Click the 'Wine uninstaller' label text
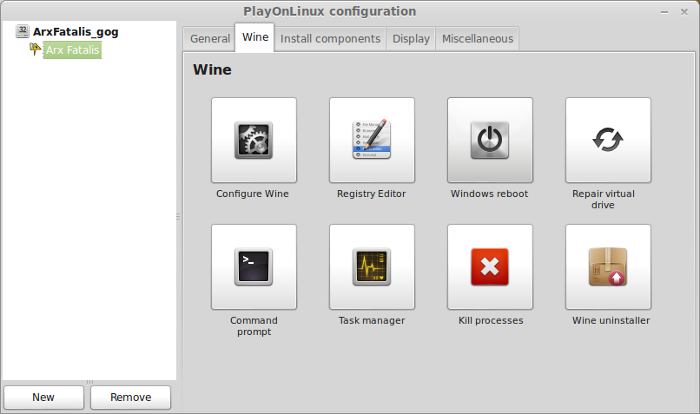 [x=611, y=321]
